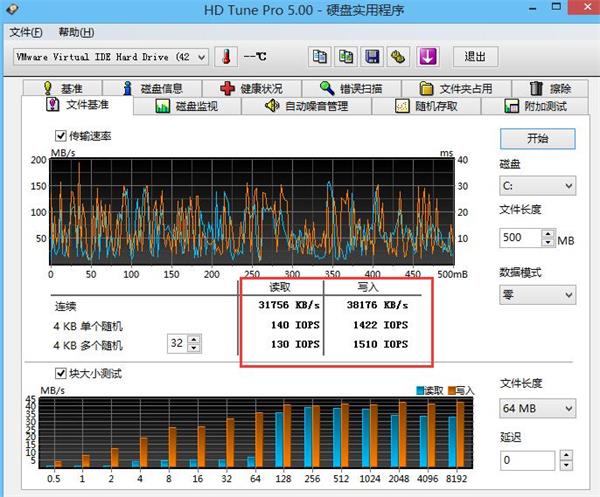Click the --°C temperature readout

pyautogui.click(x=255, y=57)
